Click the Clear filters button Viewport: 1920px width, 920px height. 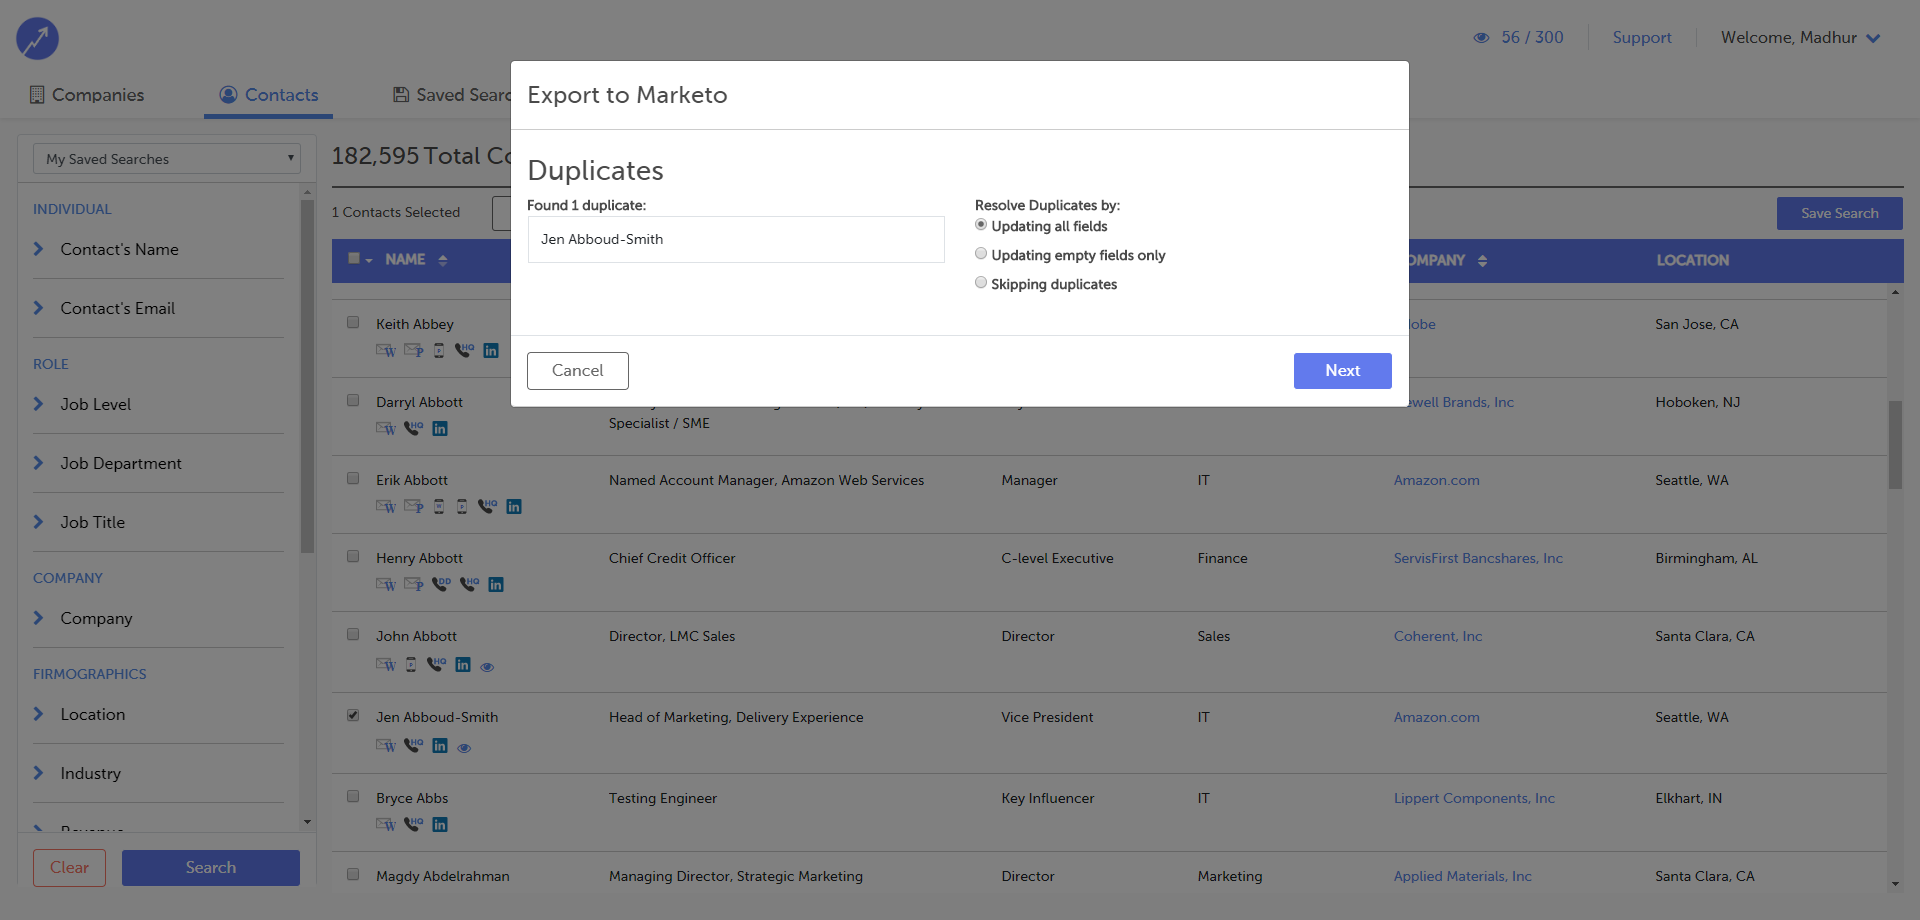pyautogui.click(x=69, y=868)
